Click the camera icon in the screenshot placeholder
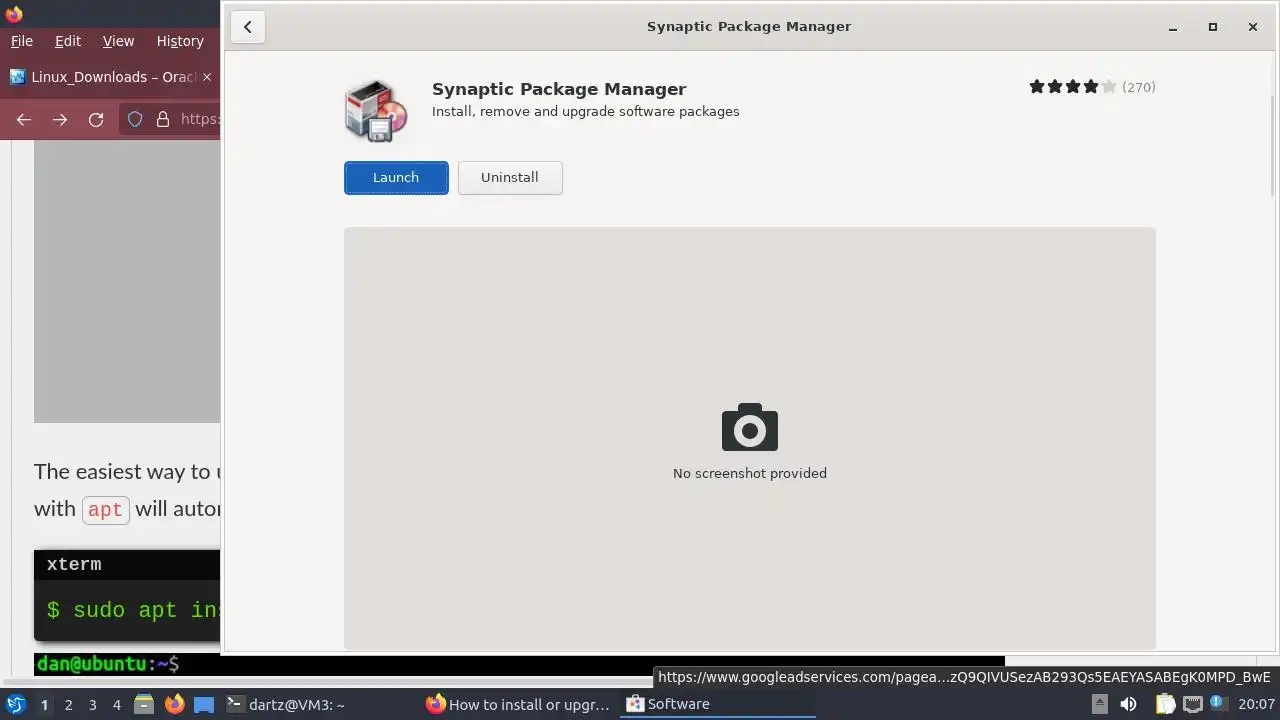 pos(750,427)
